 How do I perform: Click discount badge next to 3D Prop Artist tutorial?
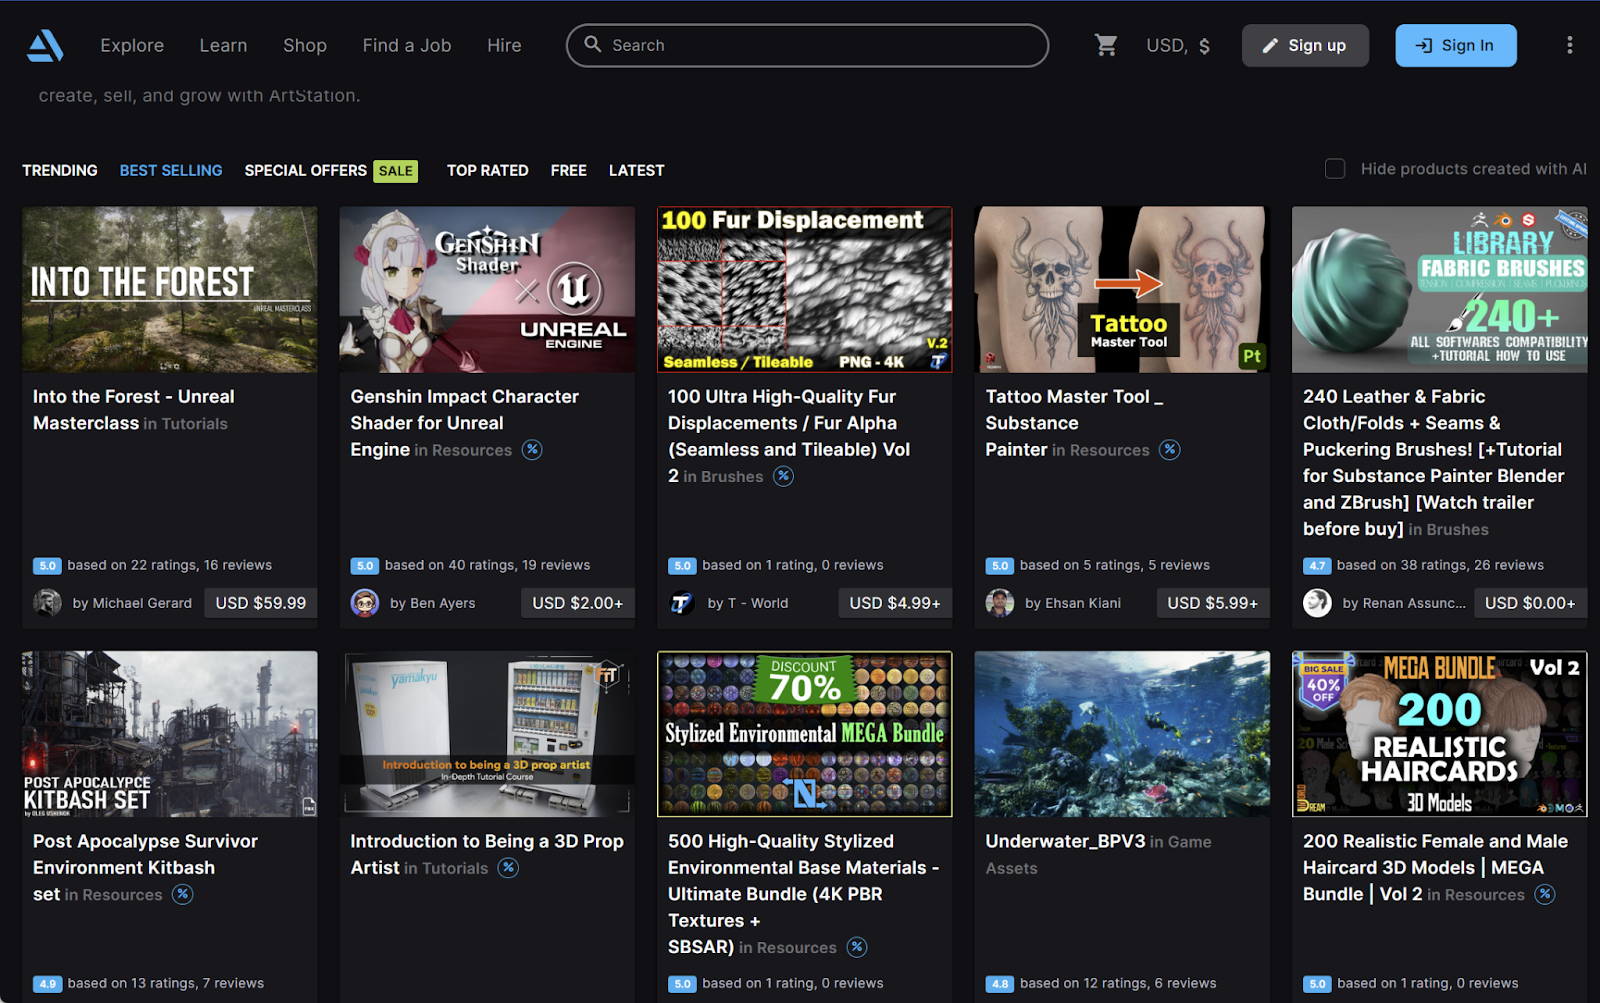pyautogui.click(x=509, y=867)
